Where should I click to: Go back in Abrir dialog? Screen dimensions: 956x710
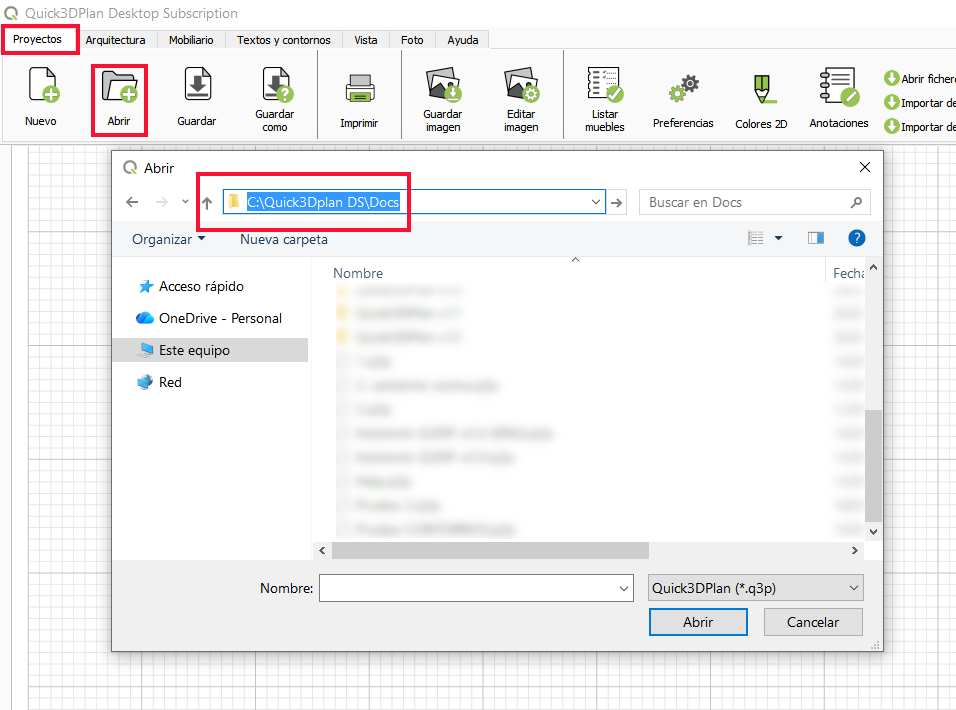[x=132, y=202]
